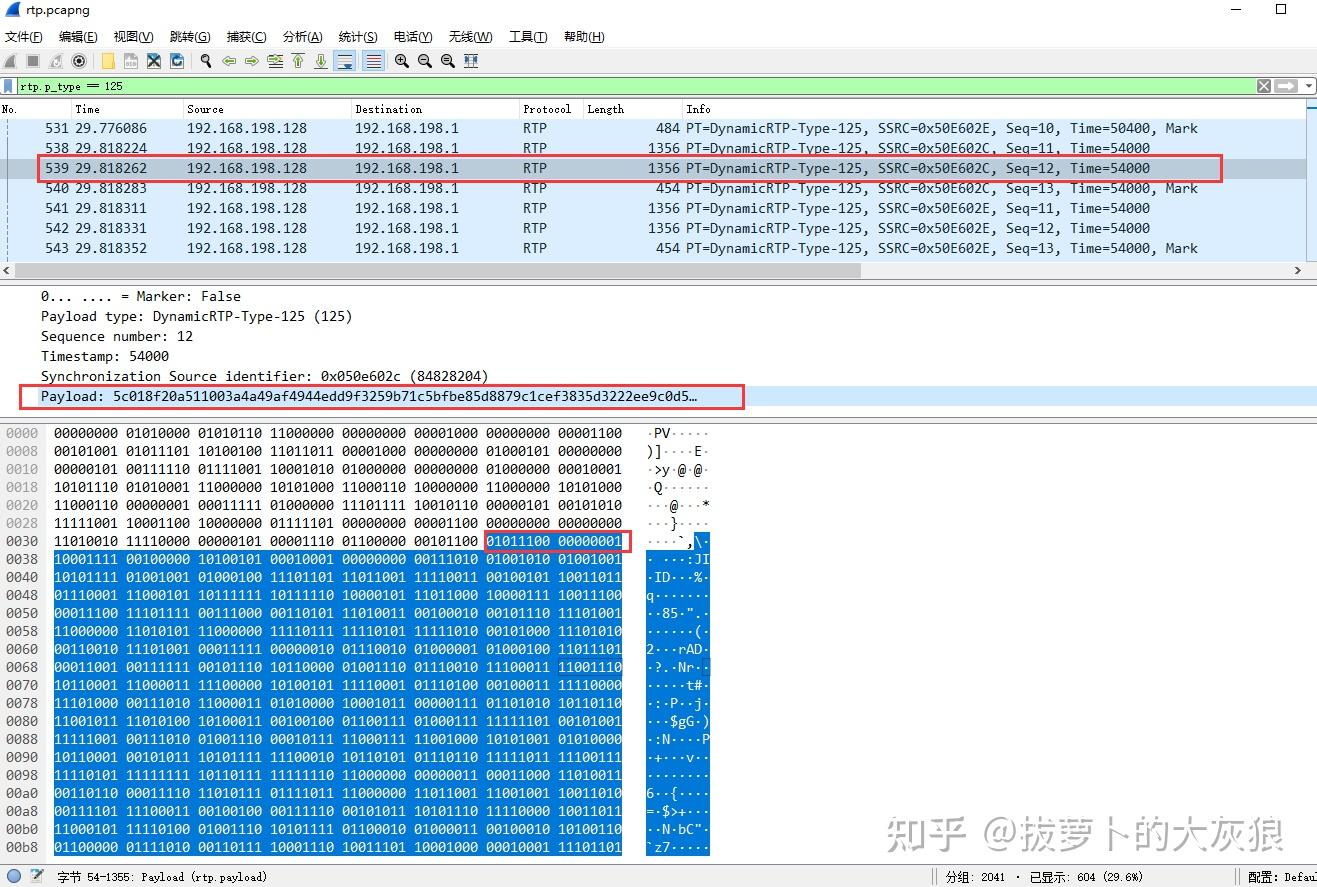Click the stop capture icon

(x=32, y=61)
